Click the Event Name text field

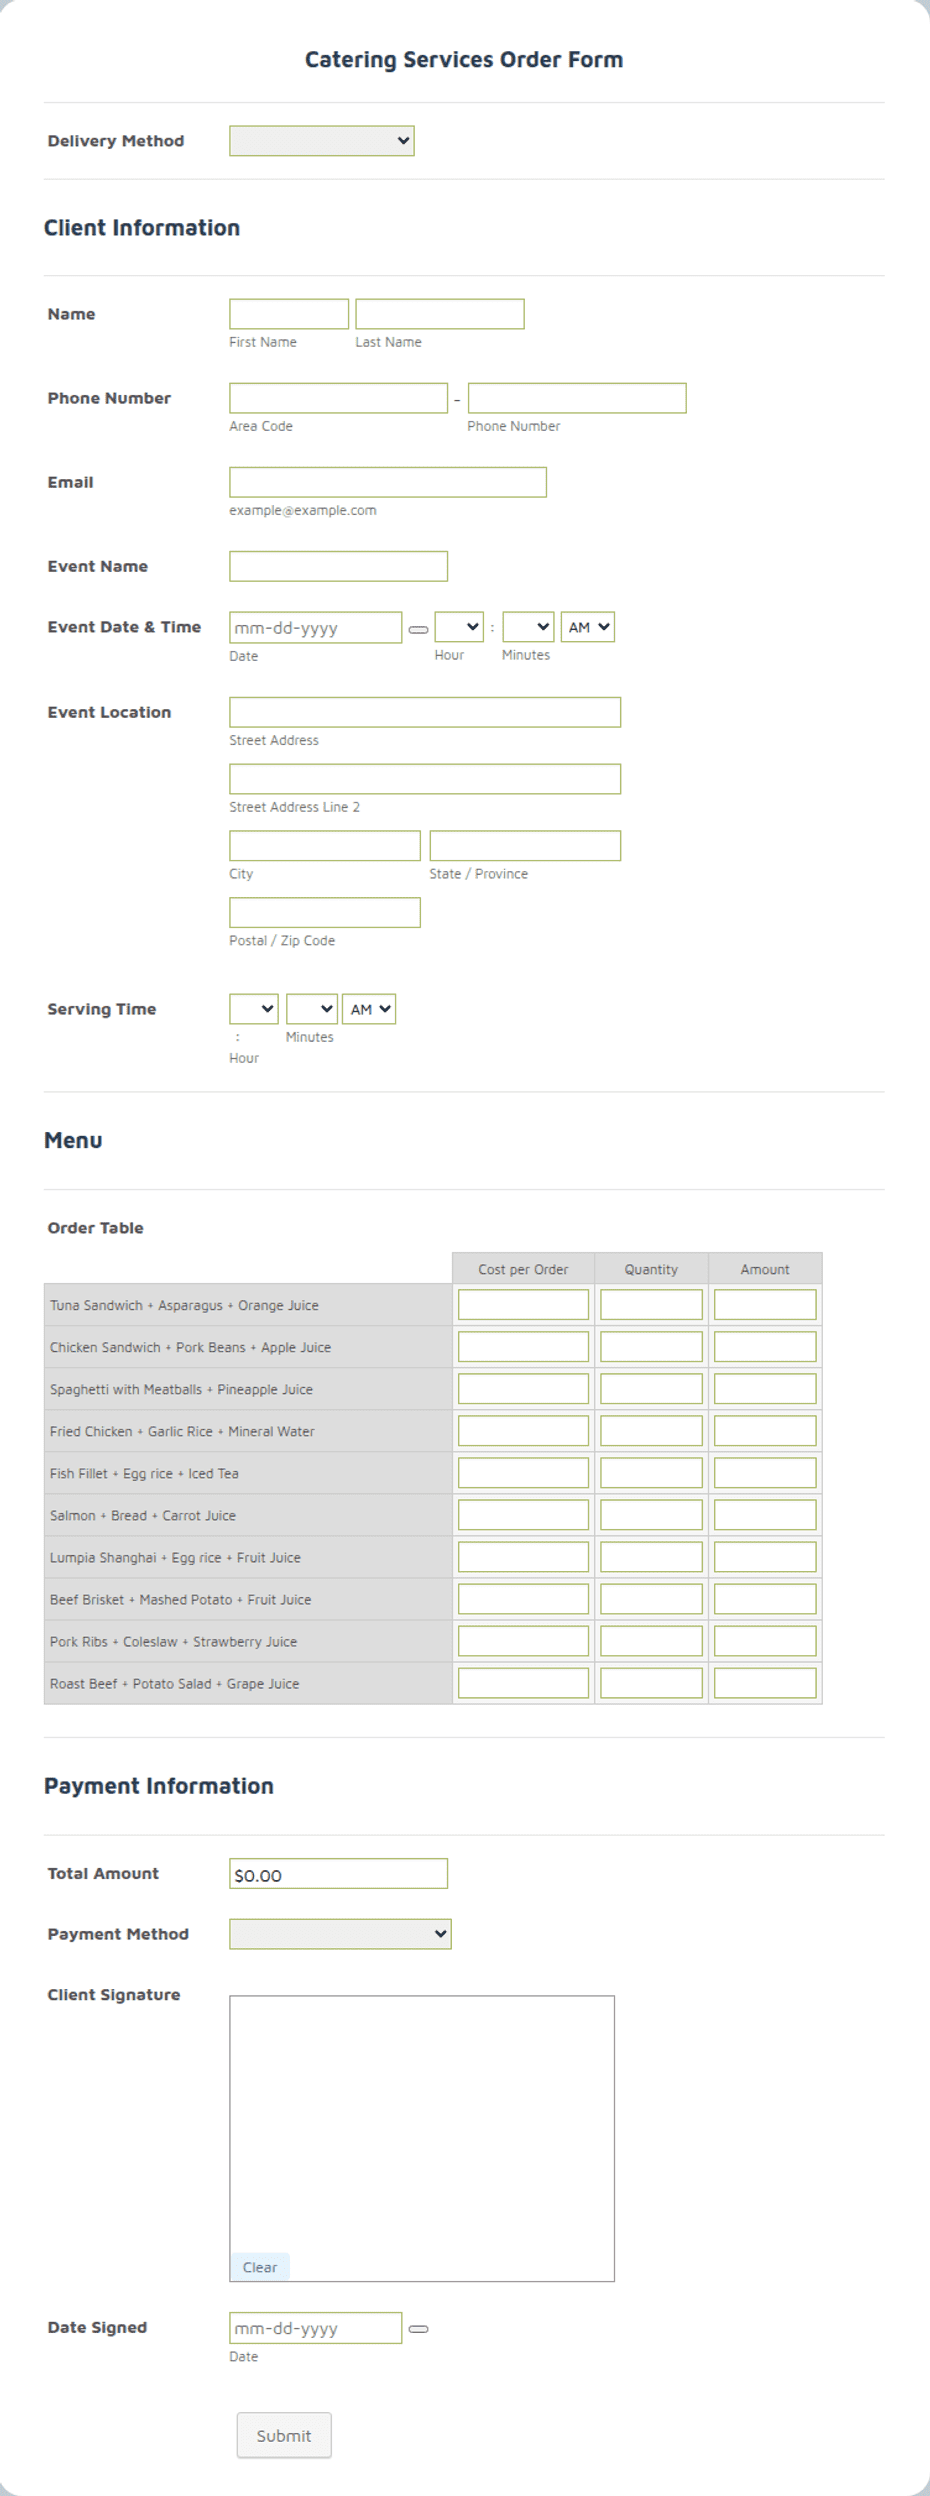pyautogui.click(x=338, y=566)
